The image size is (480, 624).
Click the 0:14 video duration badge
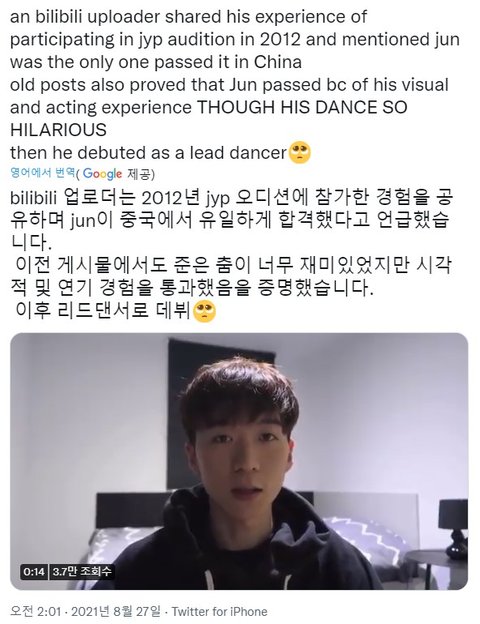tap(34, 572)
